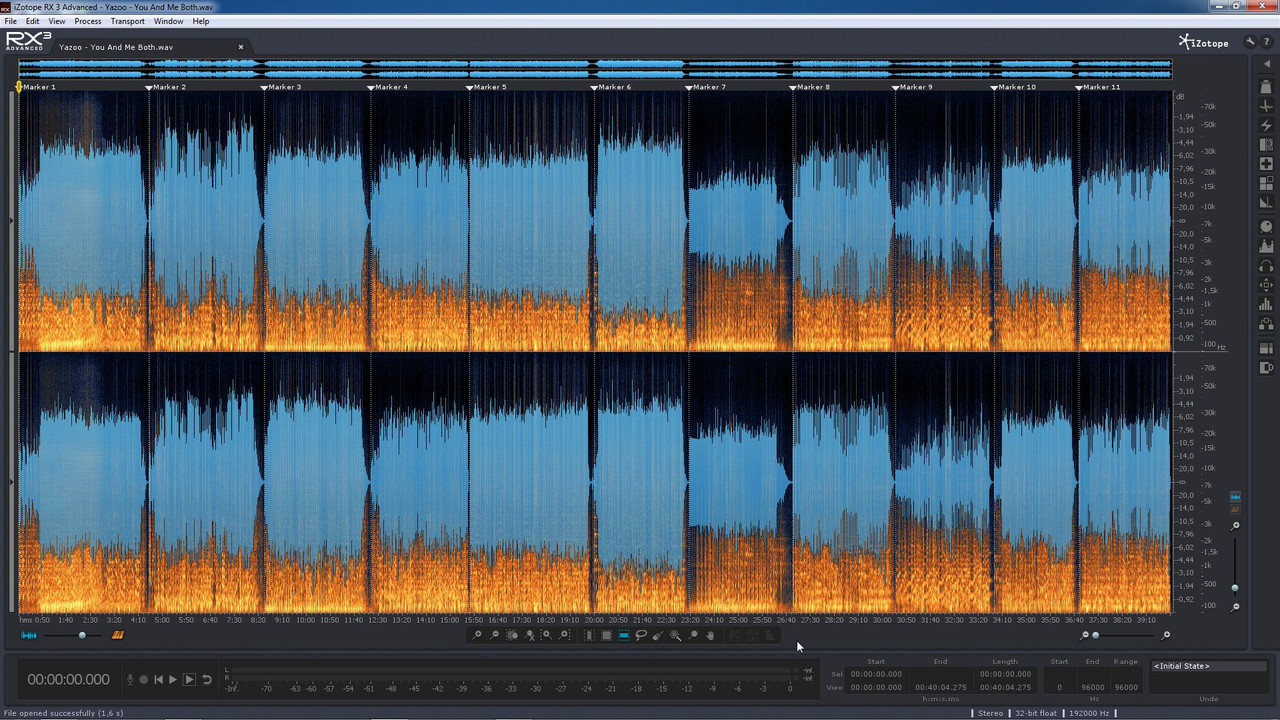The height and width of the screenshot is (720, 1280).
Task: Jump to Marker 3
Action: tap(283, 87)
